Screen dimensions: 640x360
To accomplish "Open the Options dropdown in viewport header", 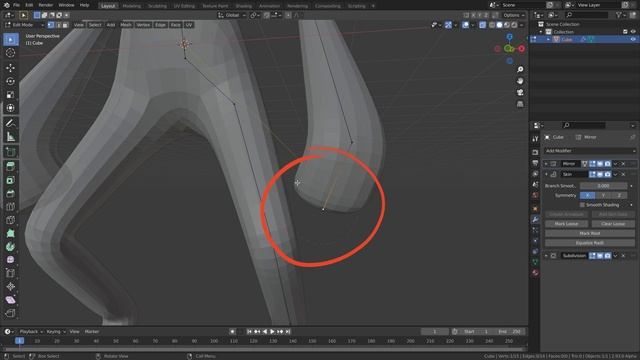I will point(513,15).
